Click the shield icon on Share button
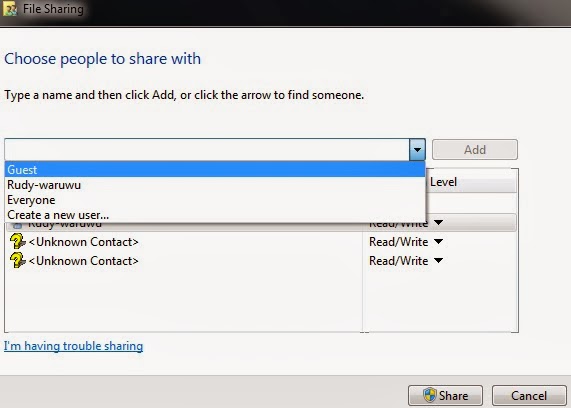This screenshot has height=408, width=571. 430,395
